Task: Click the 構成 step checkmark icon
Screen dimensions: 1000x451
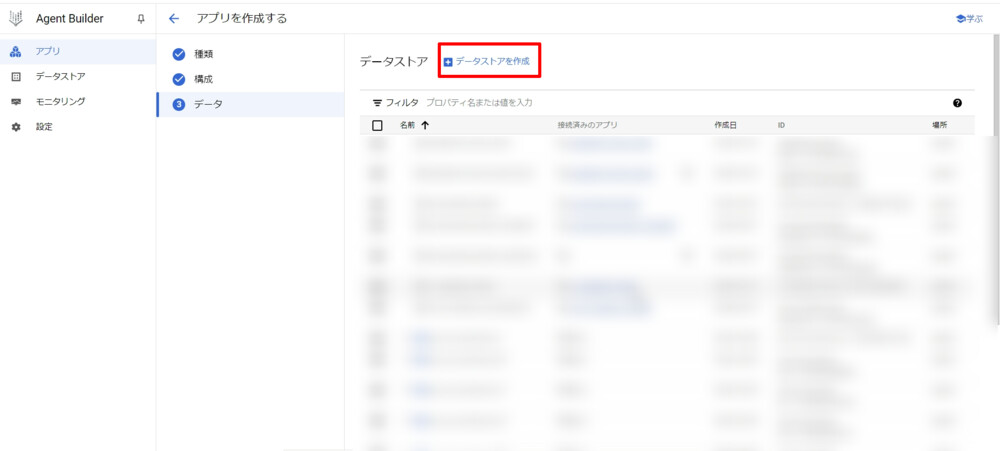Action: 179,80
